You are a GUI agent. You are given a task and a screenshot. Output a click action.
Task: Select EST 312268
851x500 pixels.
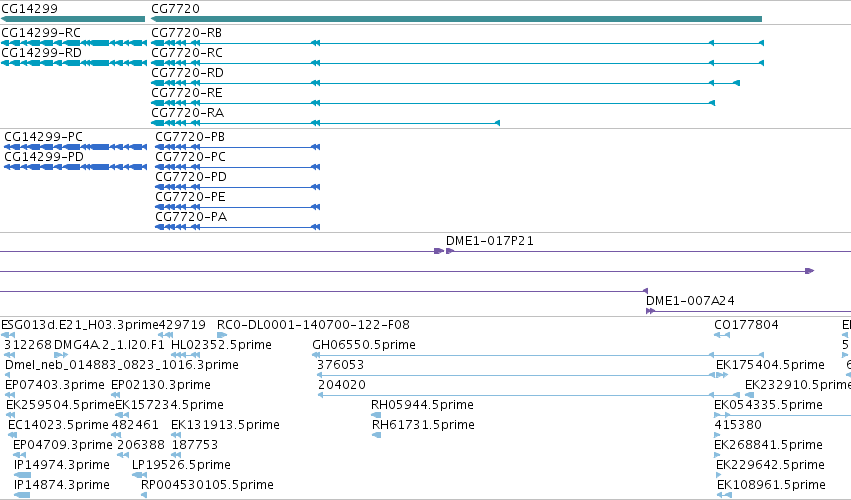[x=28, y=345]
